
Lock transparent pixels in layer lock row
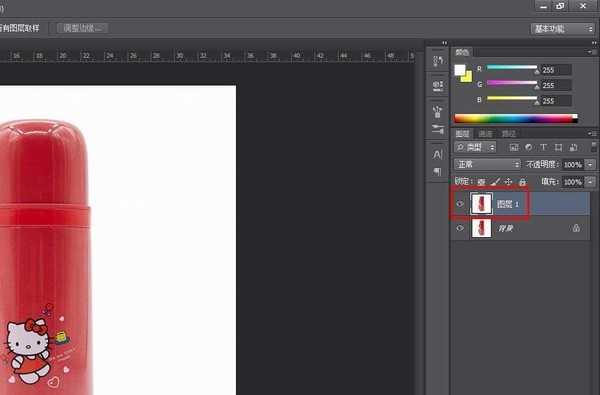481,182
